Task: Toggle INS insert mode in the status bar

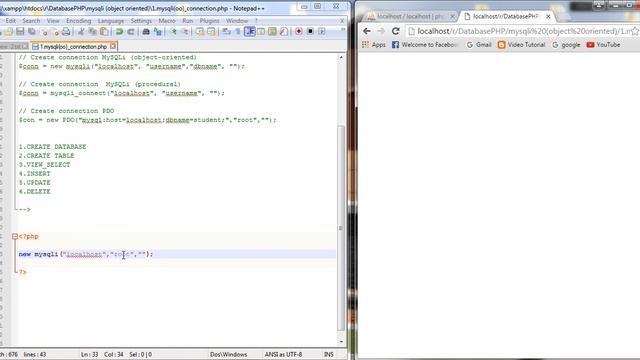Action: [x=329, y=354]
